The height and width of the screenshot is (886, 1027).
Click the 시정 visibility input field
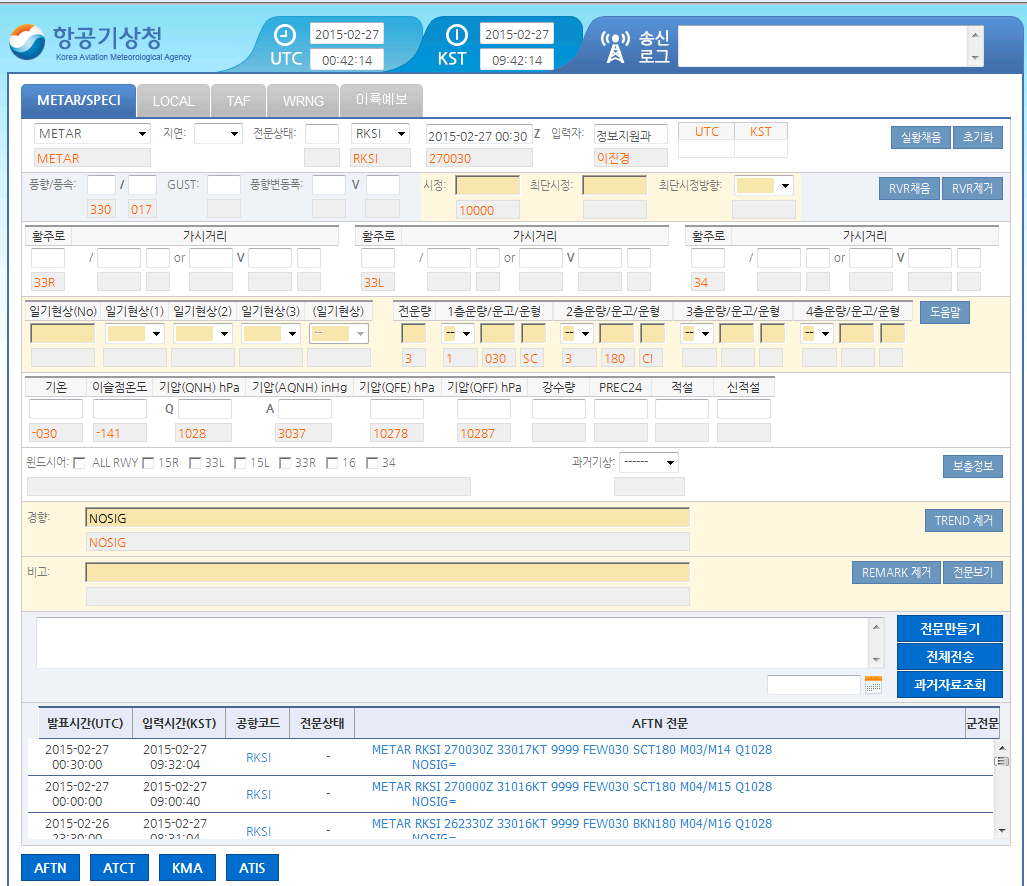click(488, 185)
